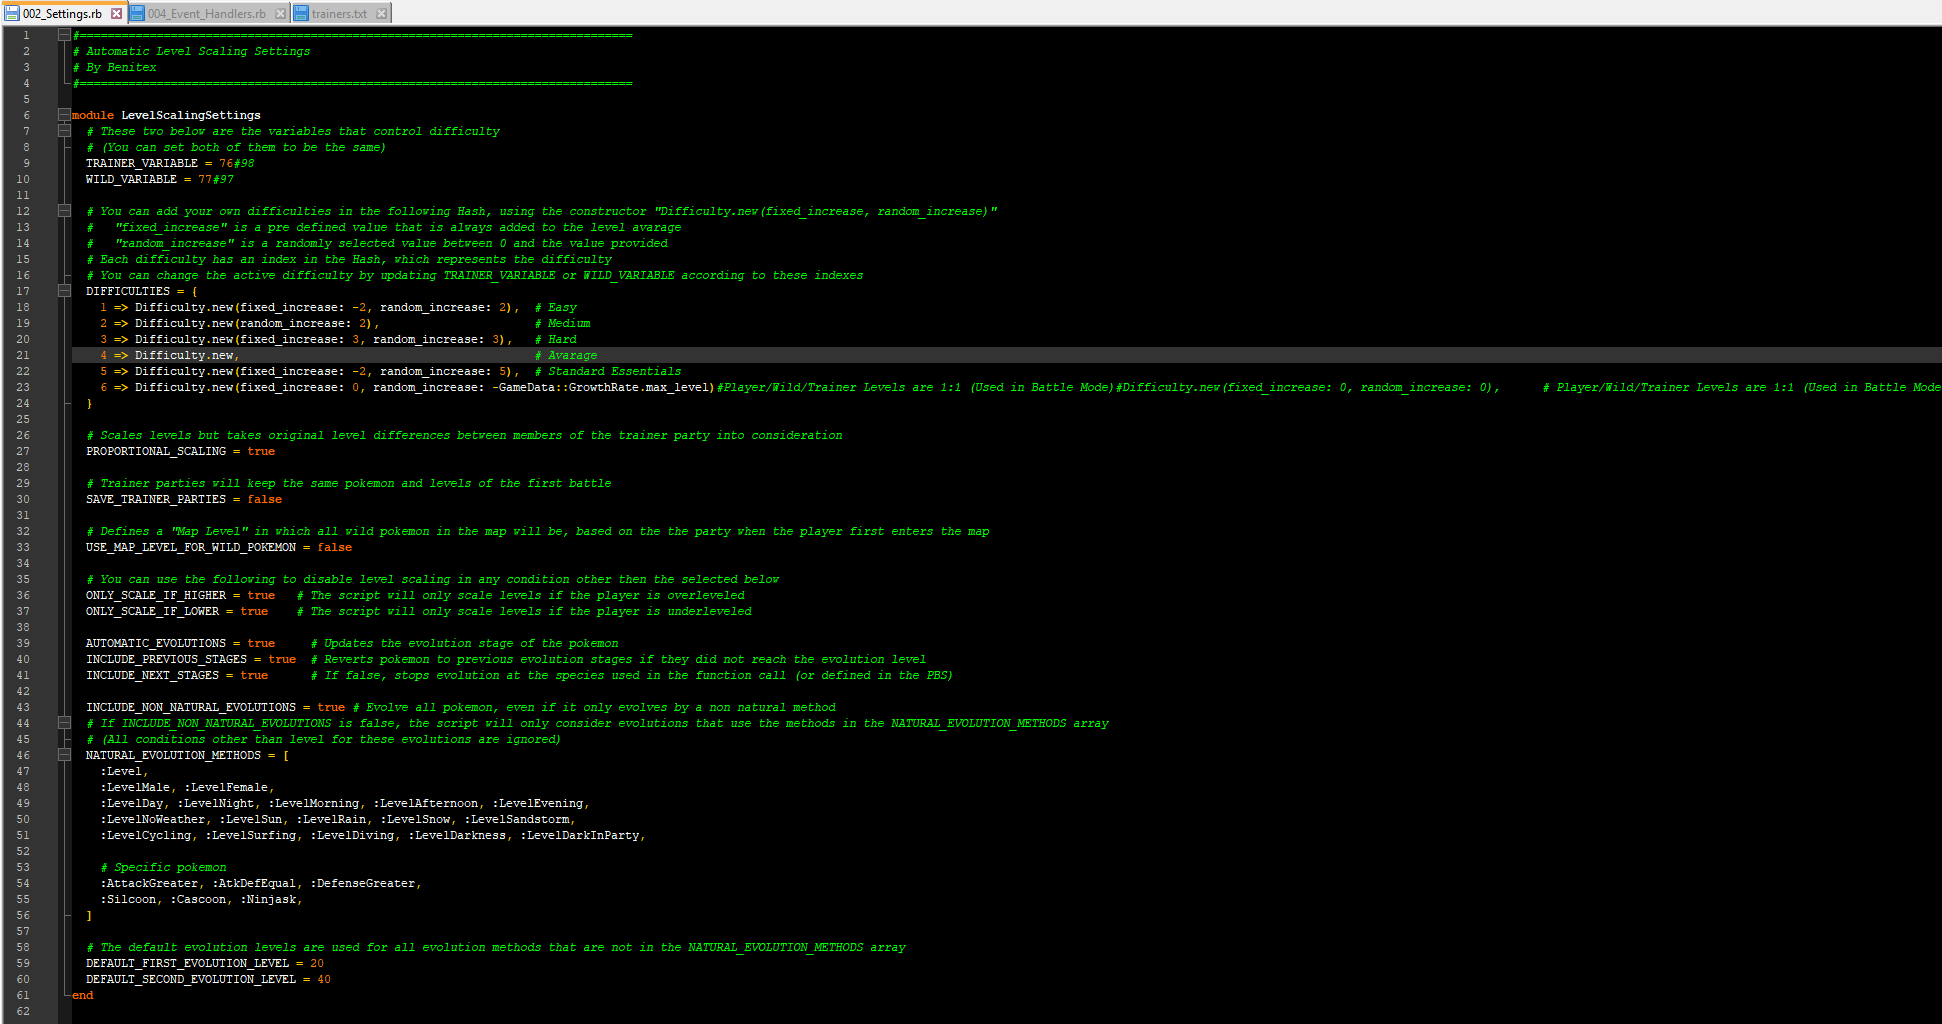Fold the DIFFICULTIES hash block

coord(64,291)
